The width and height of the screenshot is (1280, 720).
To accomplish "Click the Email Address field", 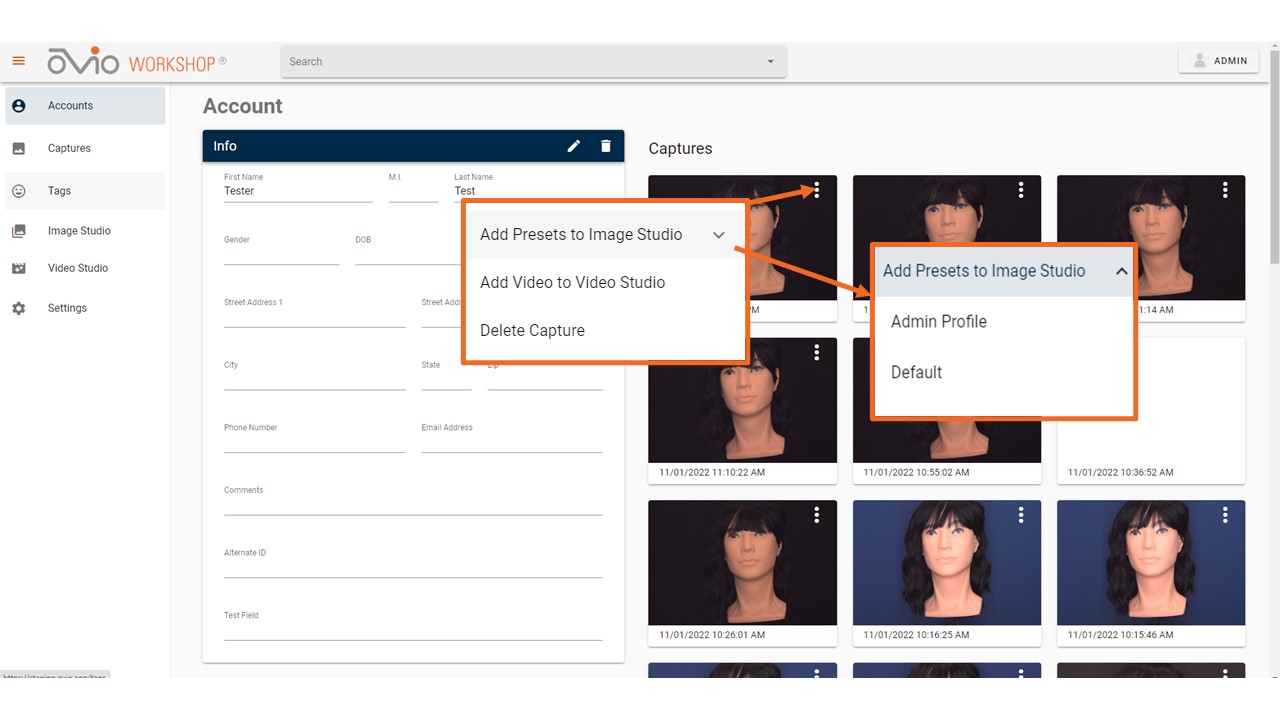I will pyautogui.click(x=512, y=438).
